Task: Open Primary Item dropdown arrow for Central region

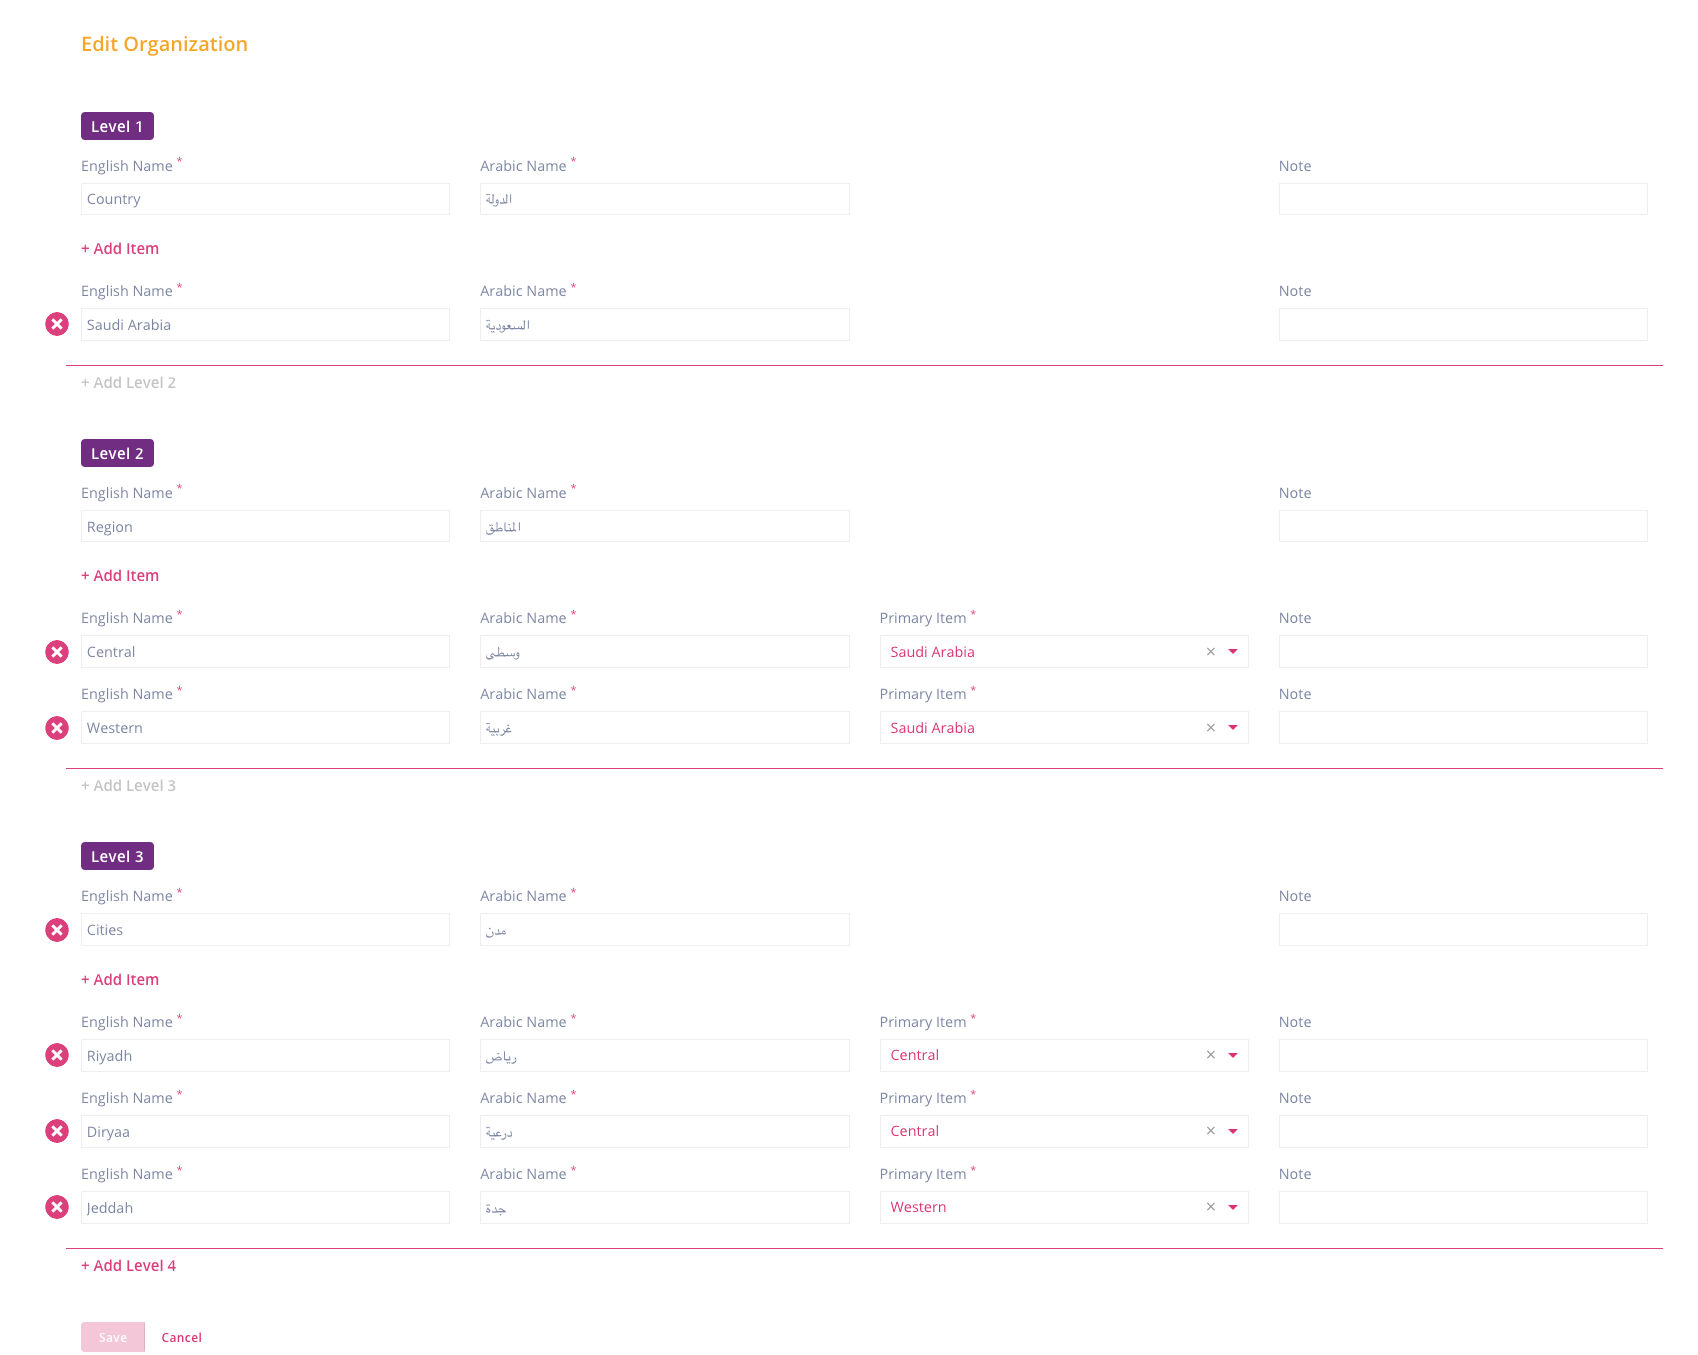Action: pos(1233,652)
